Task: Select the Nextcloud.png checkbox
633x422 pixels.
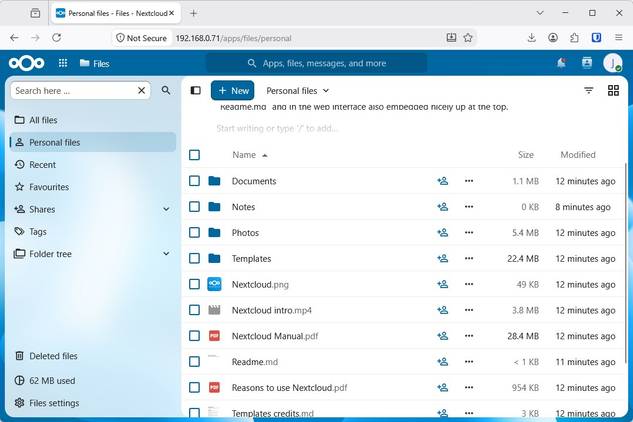Action: click(195, 284)
